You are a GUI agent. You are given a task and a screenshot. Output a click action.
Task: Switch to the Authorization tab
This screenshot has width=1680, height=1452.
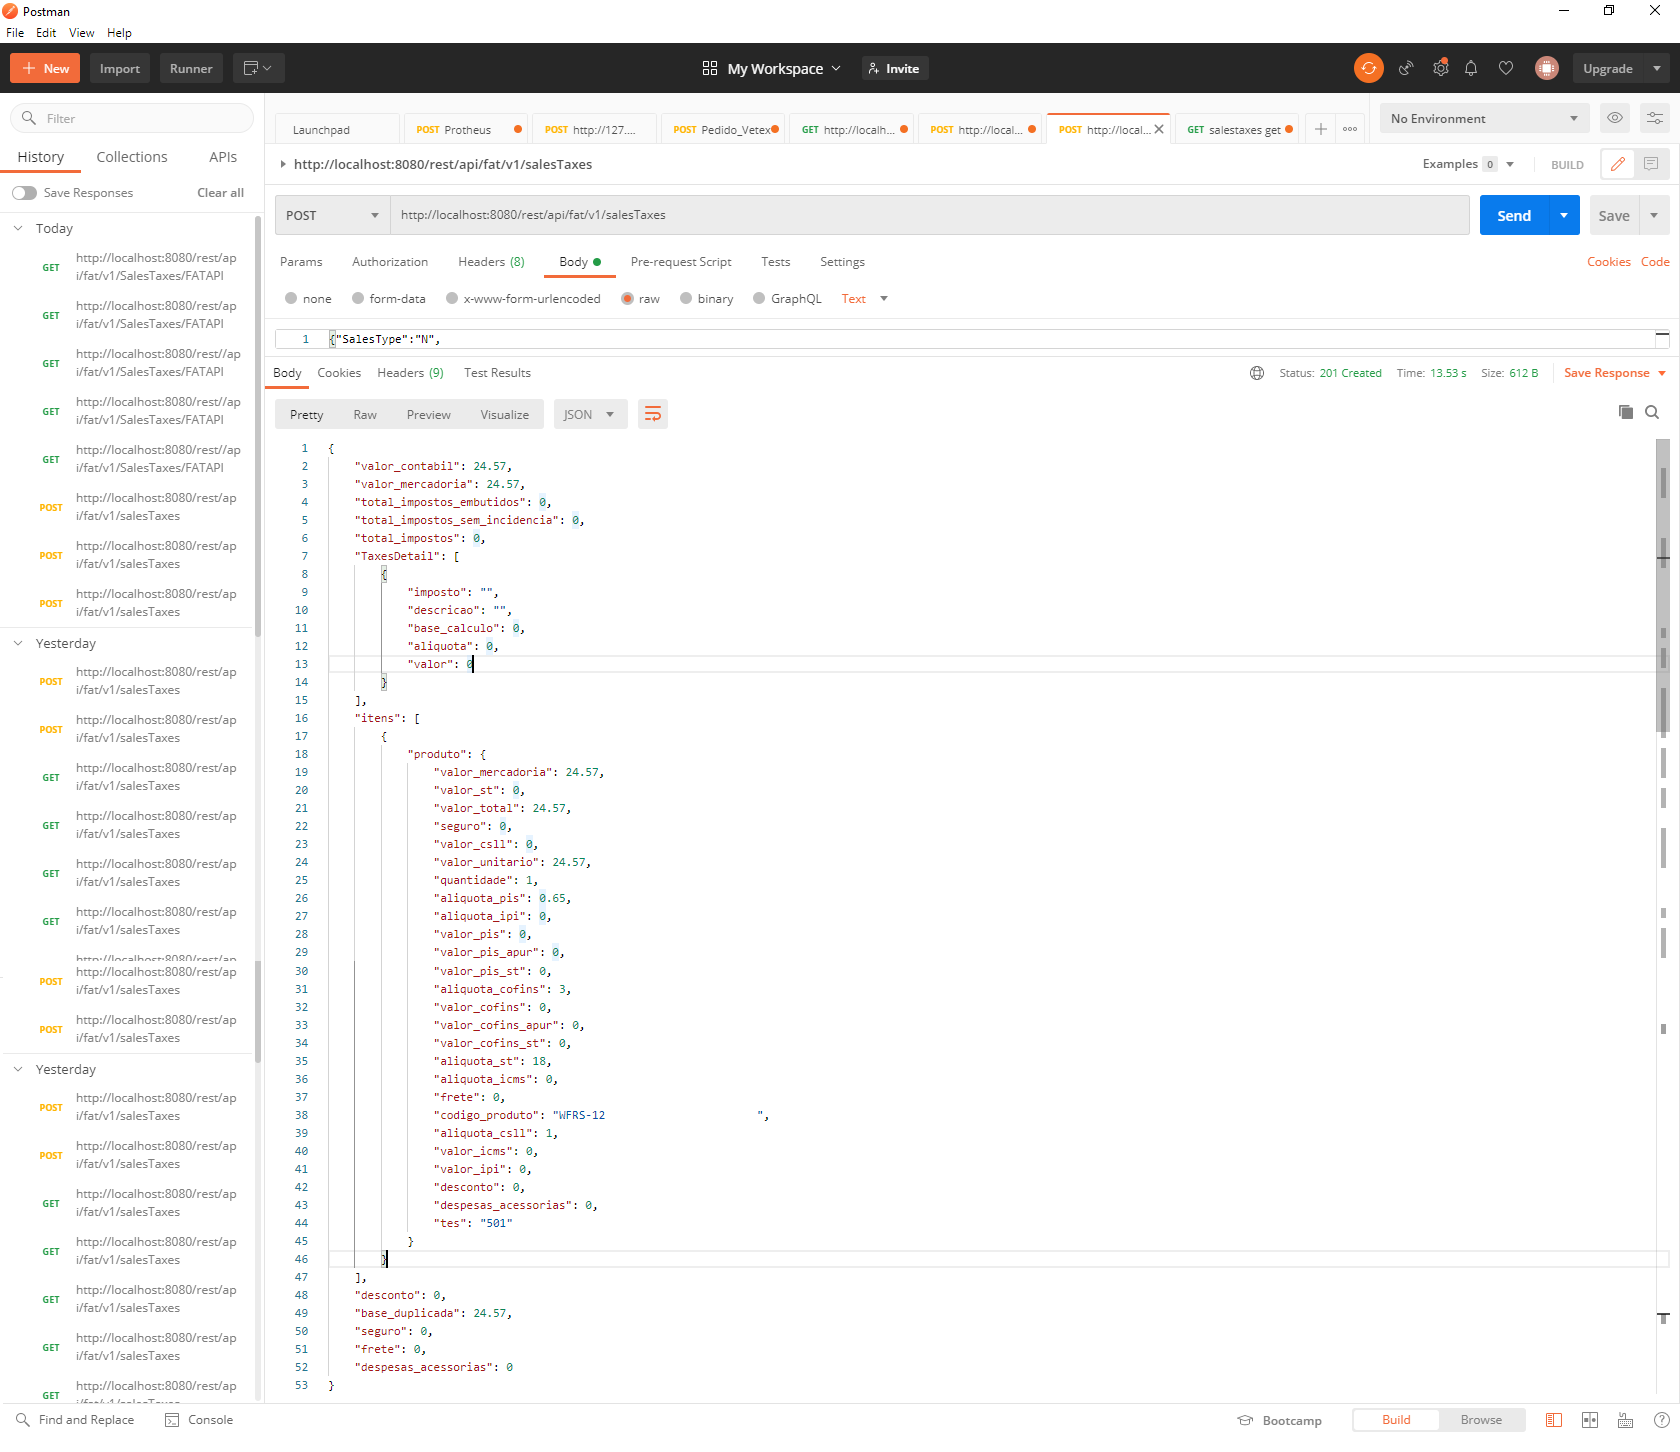tap(390, 262)
